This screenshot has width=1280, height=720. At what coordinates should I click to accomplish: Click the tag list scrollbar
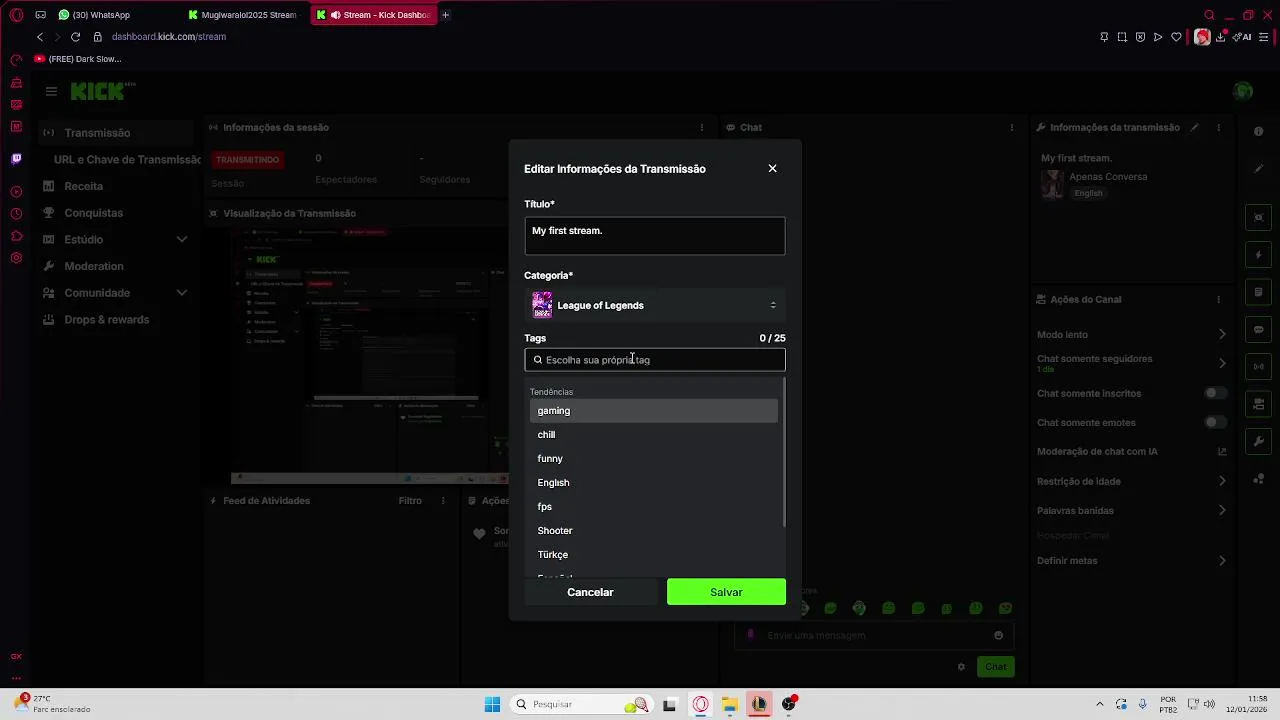pyautogui.click(x=784, y=452)
